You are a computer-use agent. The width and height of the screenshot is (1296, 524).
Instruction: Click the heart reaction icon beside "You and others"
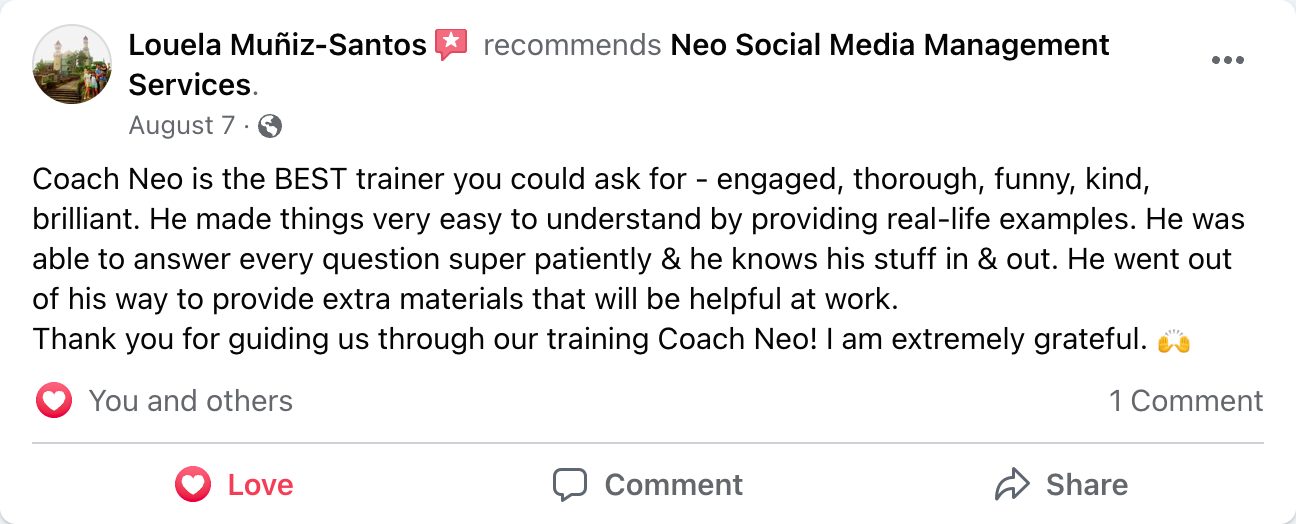coord(54,401)
